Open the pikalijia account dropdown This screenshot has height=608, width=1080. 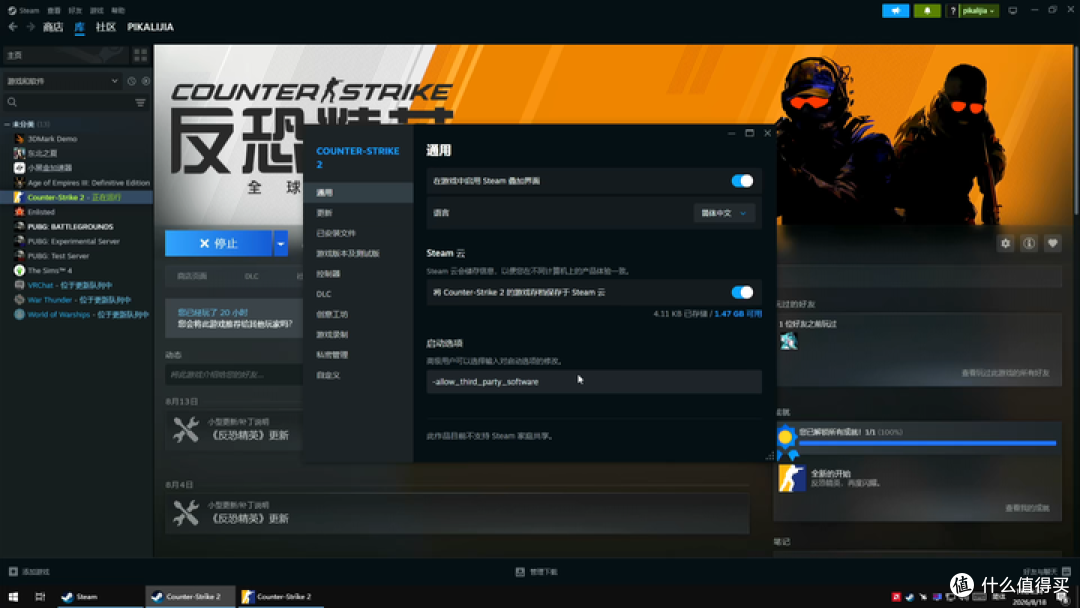978,10
